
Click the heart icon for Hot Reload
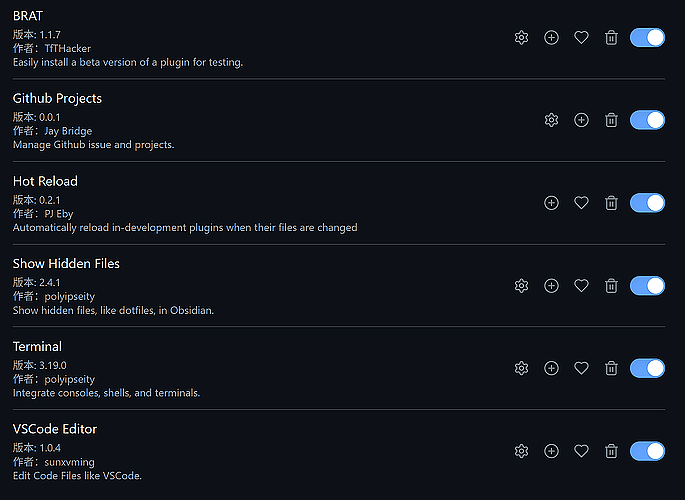click(x=581, y=203)
